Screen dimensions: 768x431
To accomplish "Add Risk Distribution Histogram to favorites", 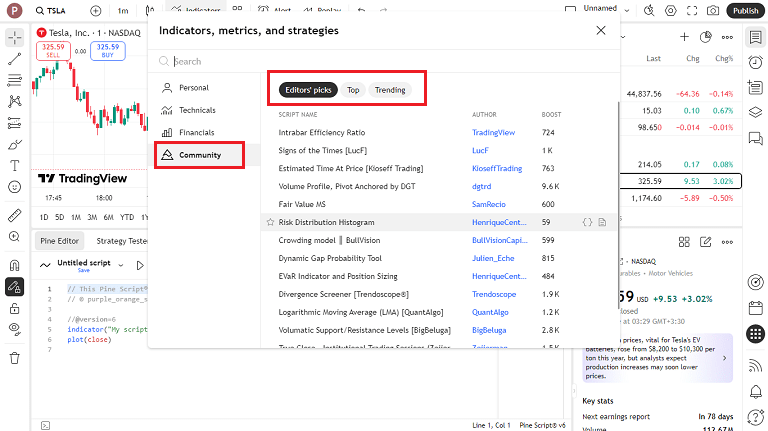I will (270, 222).
